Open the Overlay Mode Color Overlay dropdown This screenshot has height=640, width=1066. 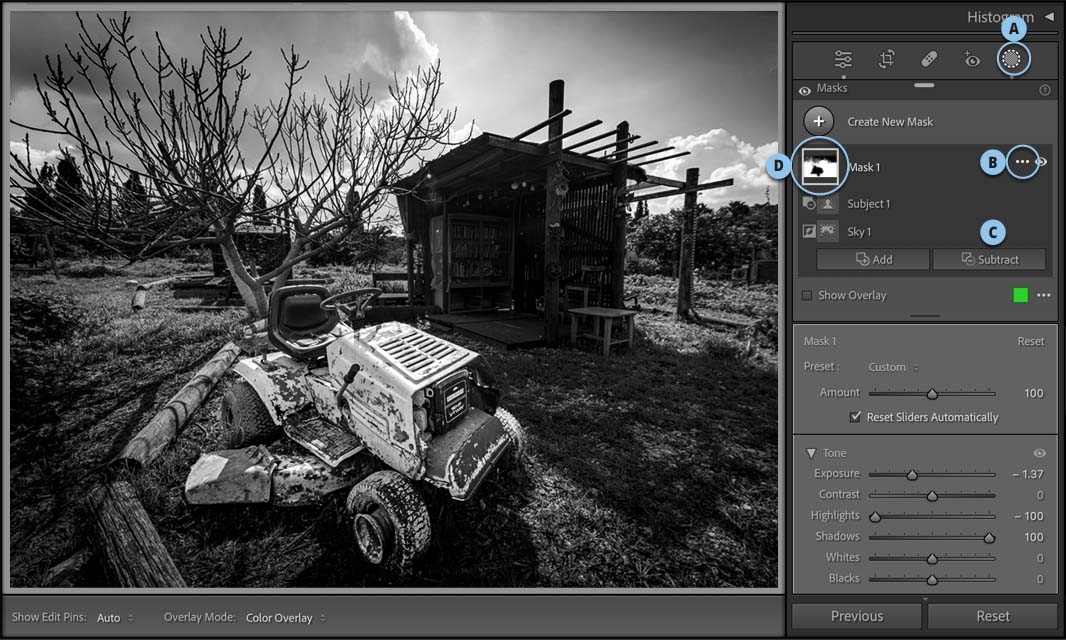pos(286,618)
